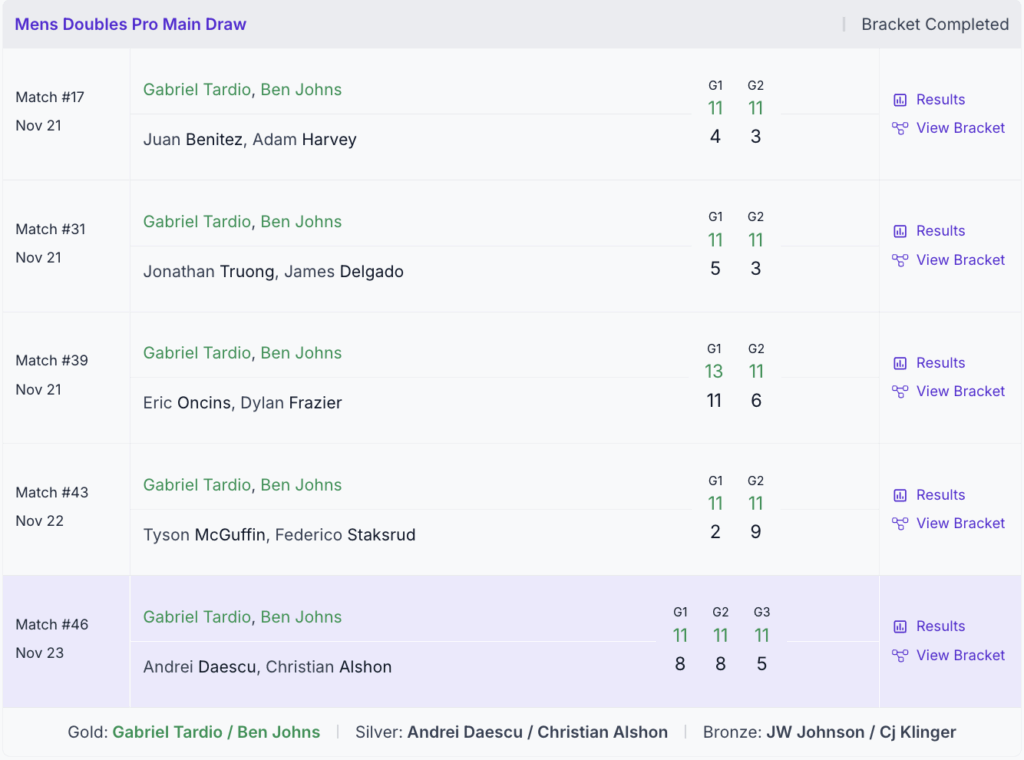Click the bracket icon for Match #43

point(900,523)
